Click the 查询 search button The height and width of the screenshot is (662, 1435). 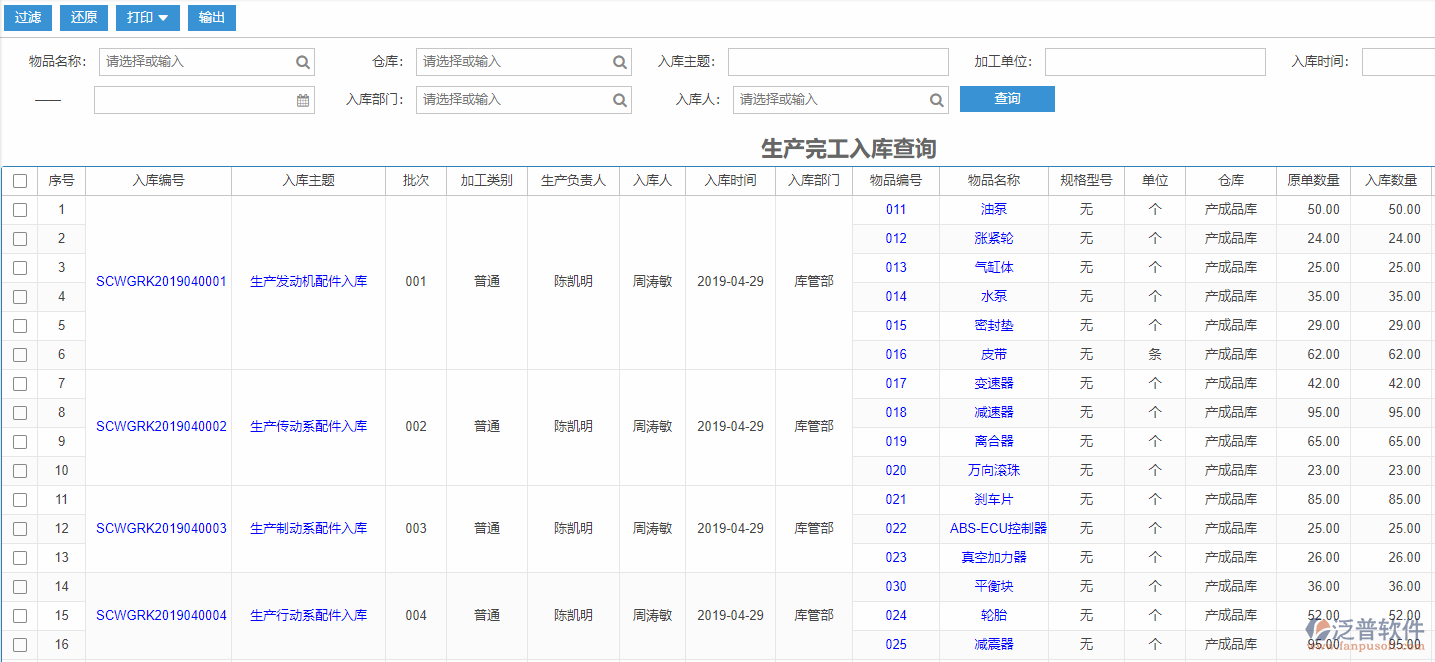[x=1007, y=99]
